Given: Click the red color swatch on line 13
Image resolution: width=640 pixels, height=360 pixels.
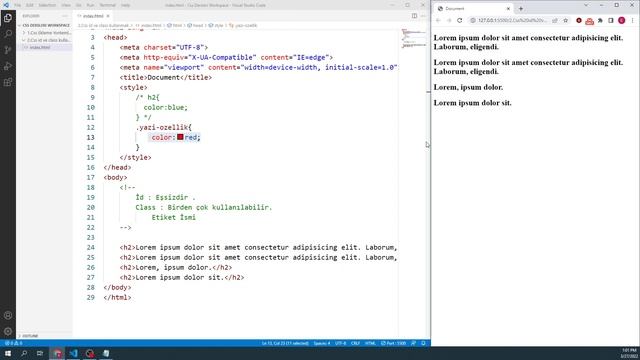Looking at the screenshot, I should tap(180, 137).
